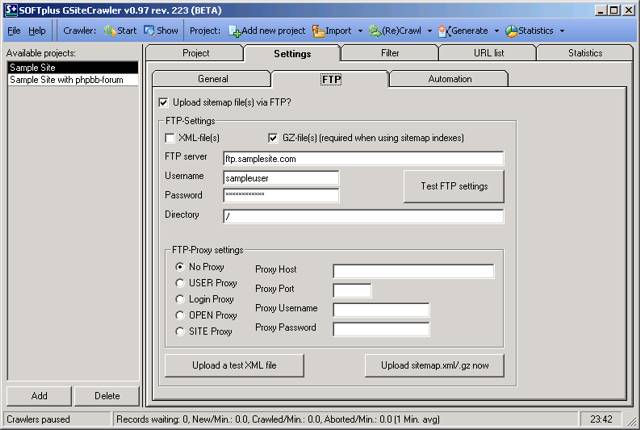640x430 pixels.
Task: Click the Delete project button
Action: (x=107, y=396)
